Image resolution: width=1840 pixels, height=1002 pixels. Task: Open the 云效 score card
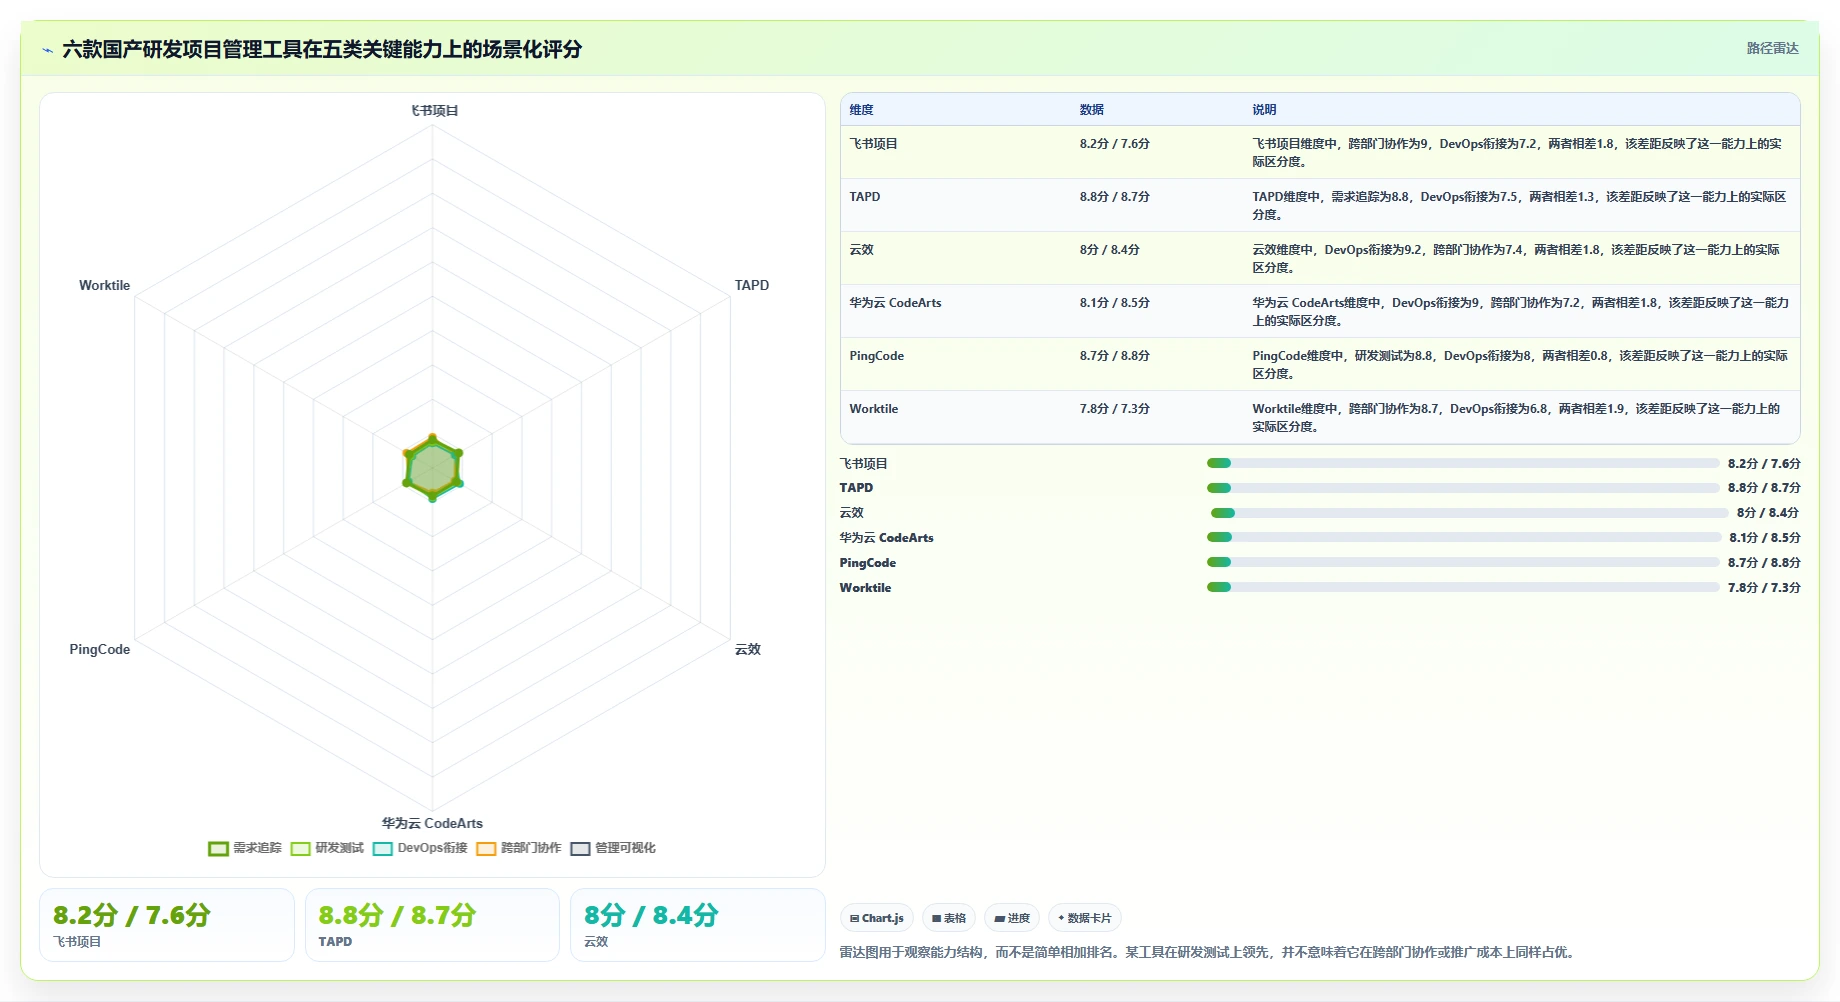[698, 925]
